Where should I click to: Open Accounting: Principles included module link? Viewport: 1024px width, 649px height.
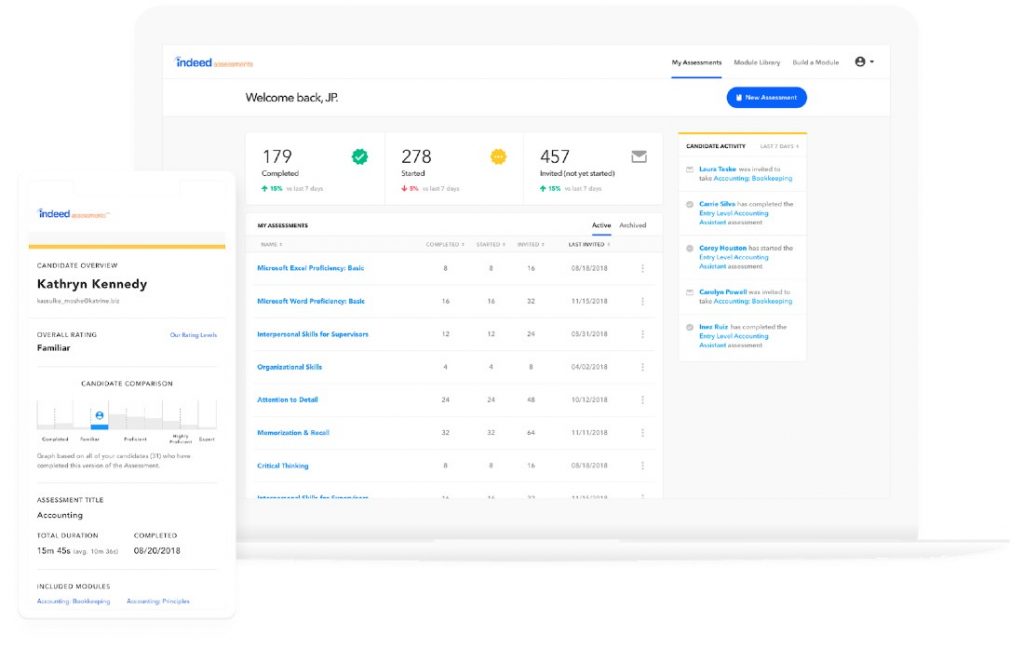(x=158, y=601)
